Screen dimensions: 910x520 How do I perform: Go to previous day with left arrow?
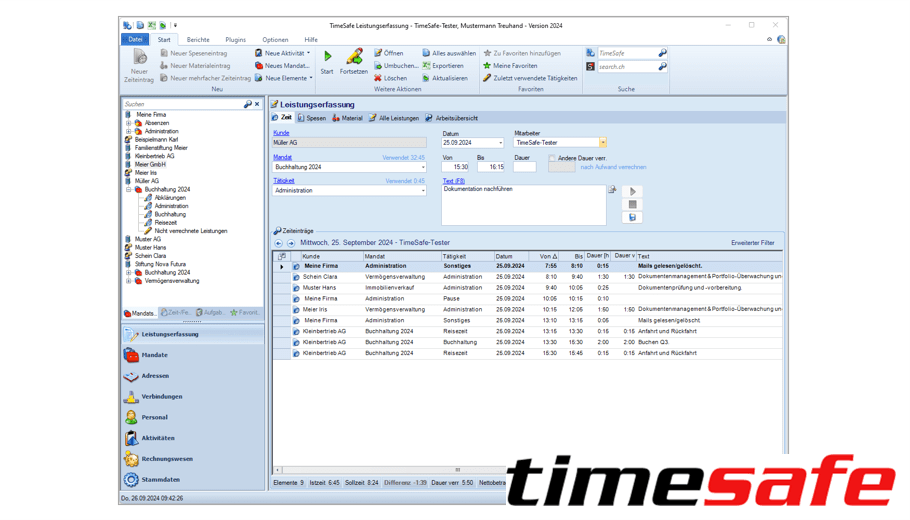pos(279,243)
